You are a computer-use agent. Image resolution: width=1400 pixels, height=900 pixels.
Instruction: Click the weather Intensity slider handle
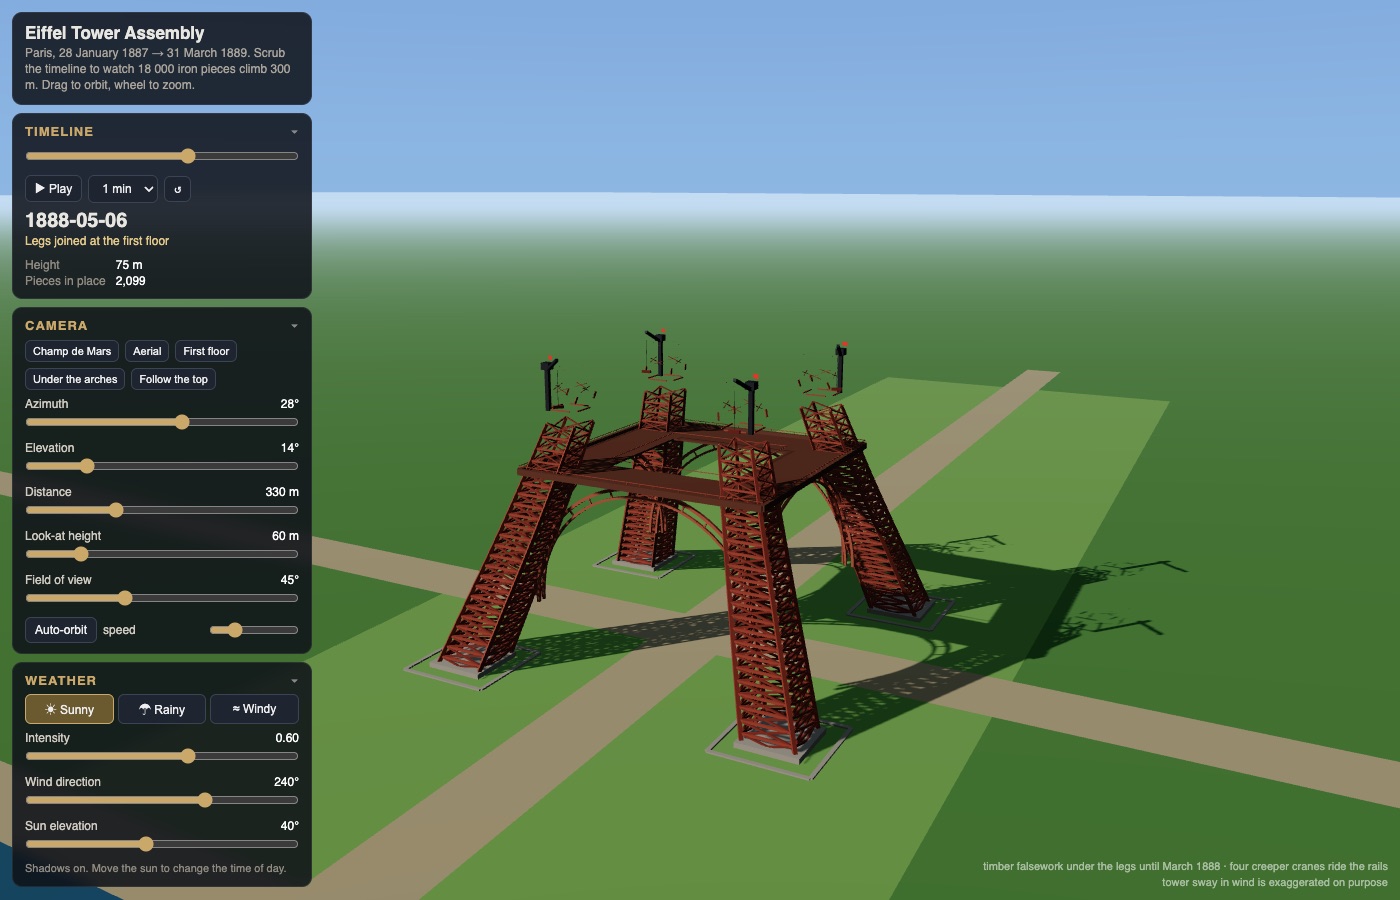pyautogui.click(x=188, y=756)
